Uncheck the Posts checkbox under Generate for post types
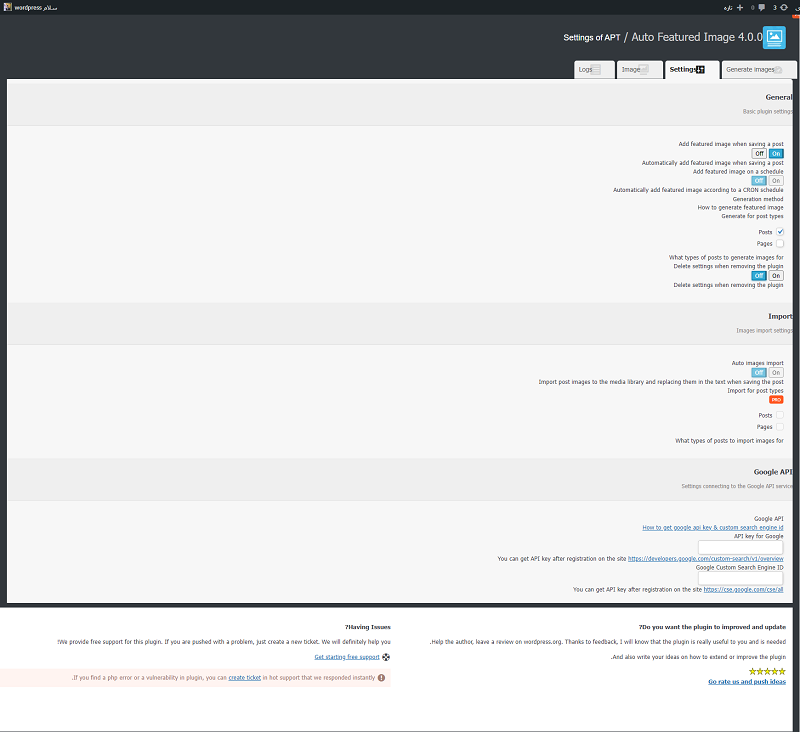The width and height of the screenshot is (800, 732). [x=779, y=232]
